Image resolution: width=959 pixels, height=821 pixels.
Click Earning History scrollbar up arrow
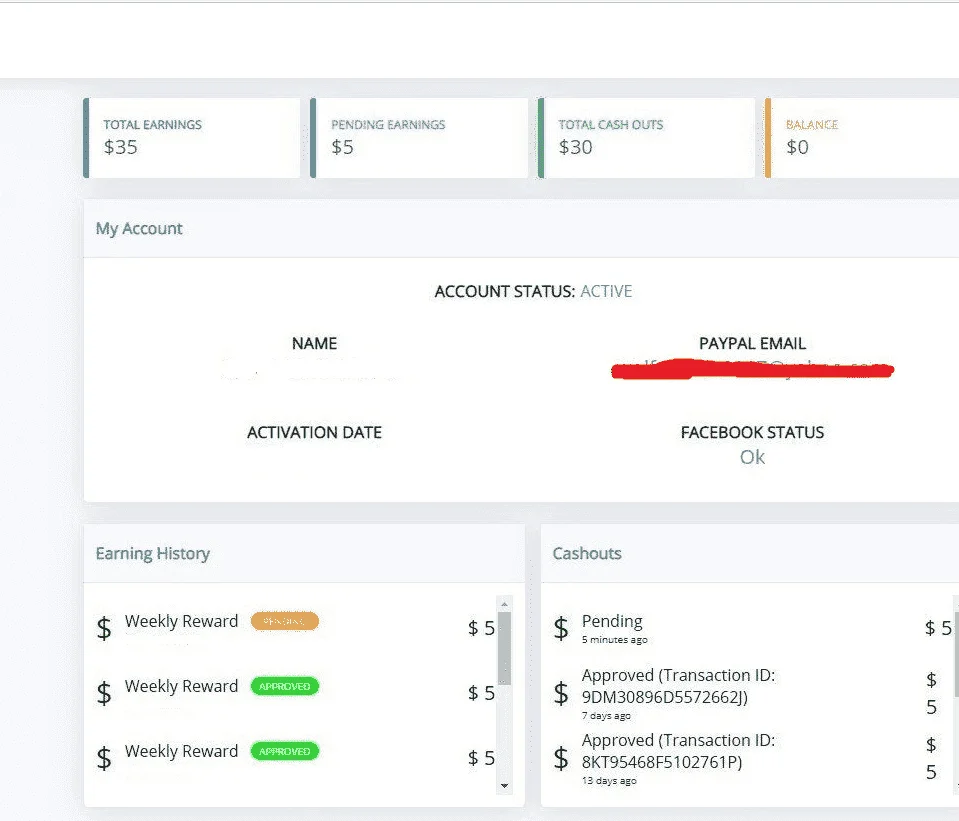(x=505, y=604)
